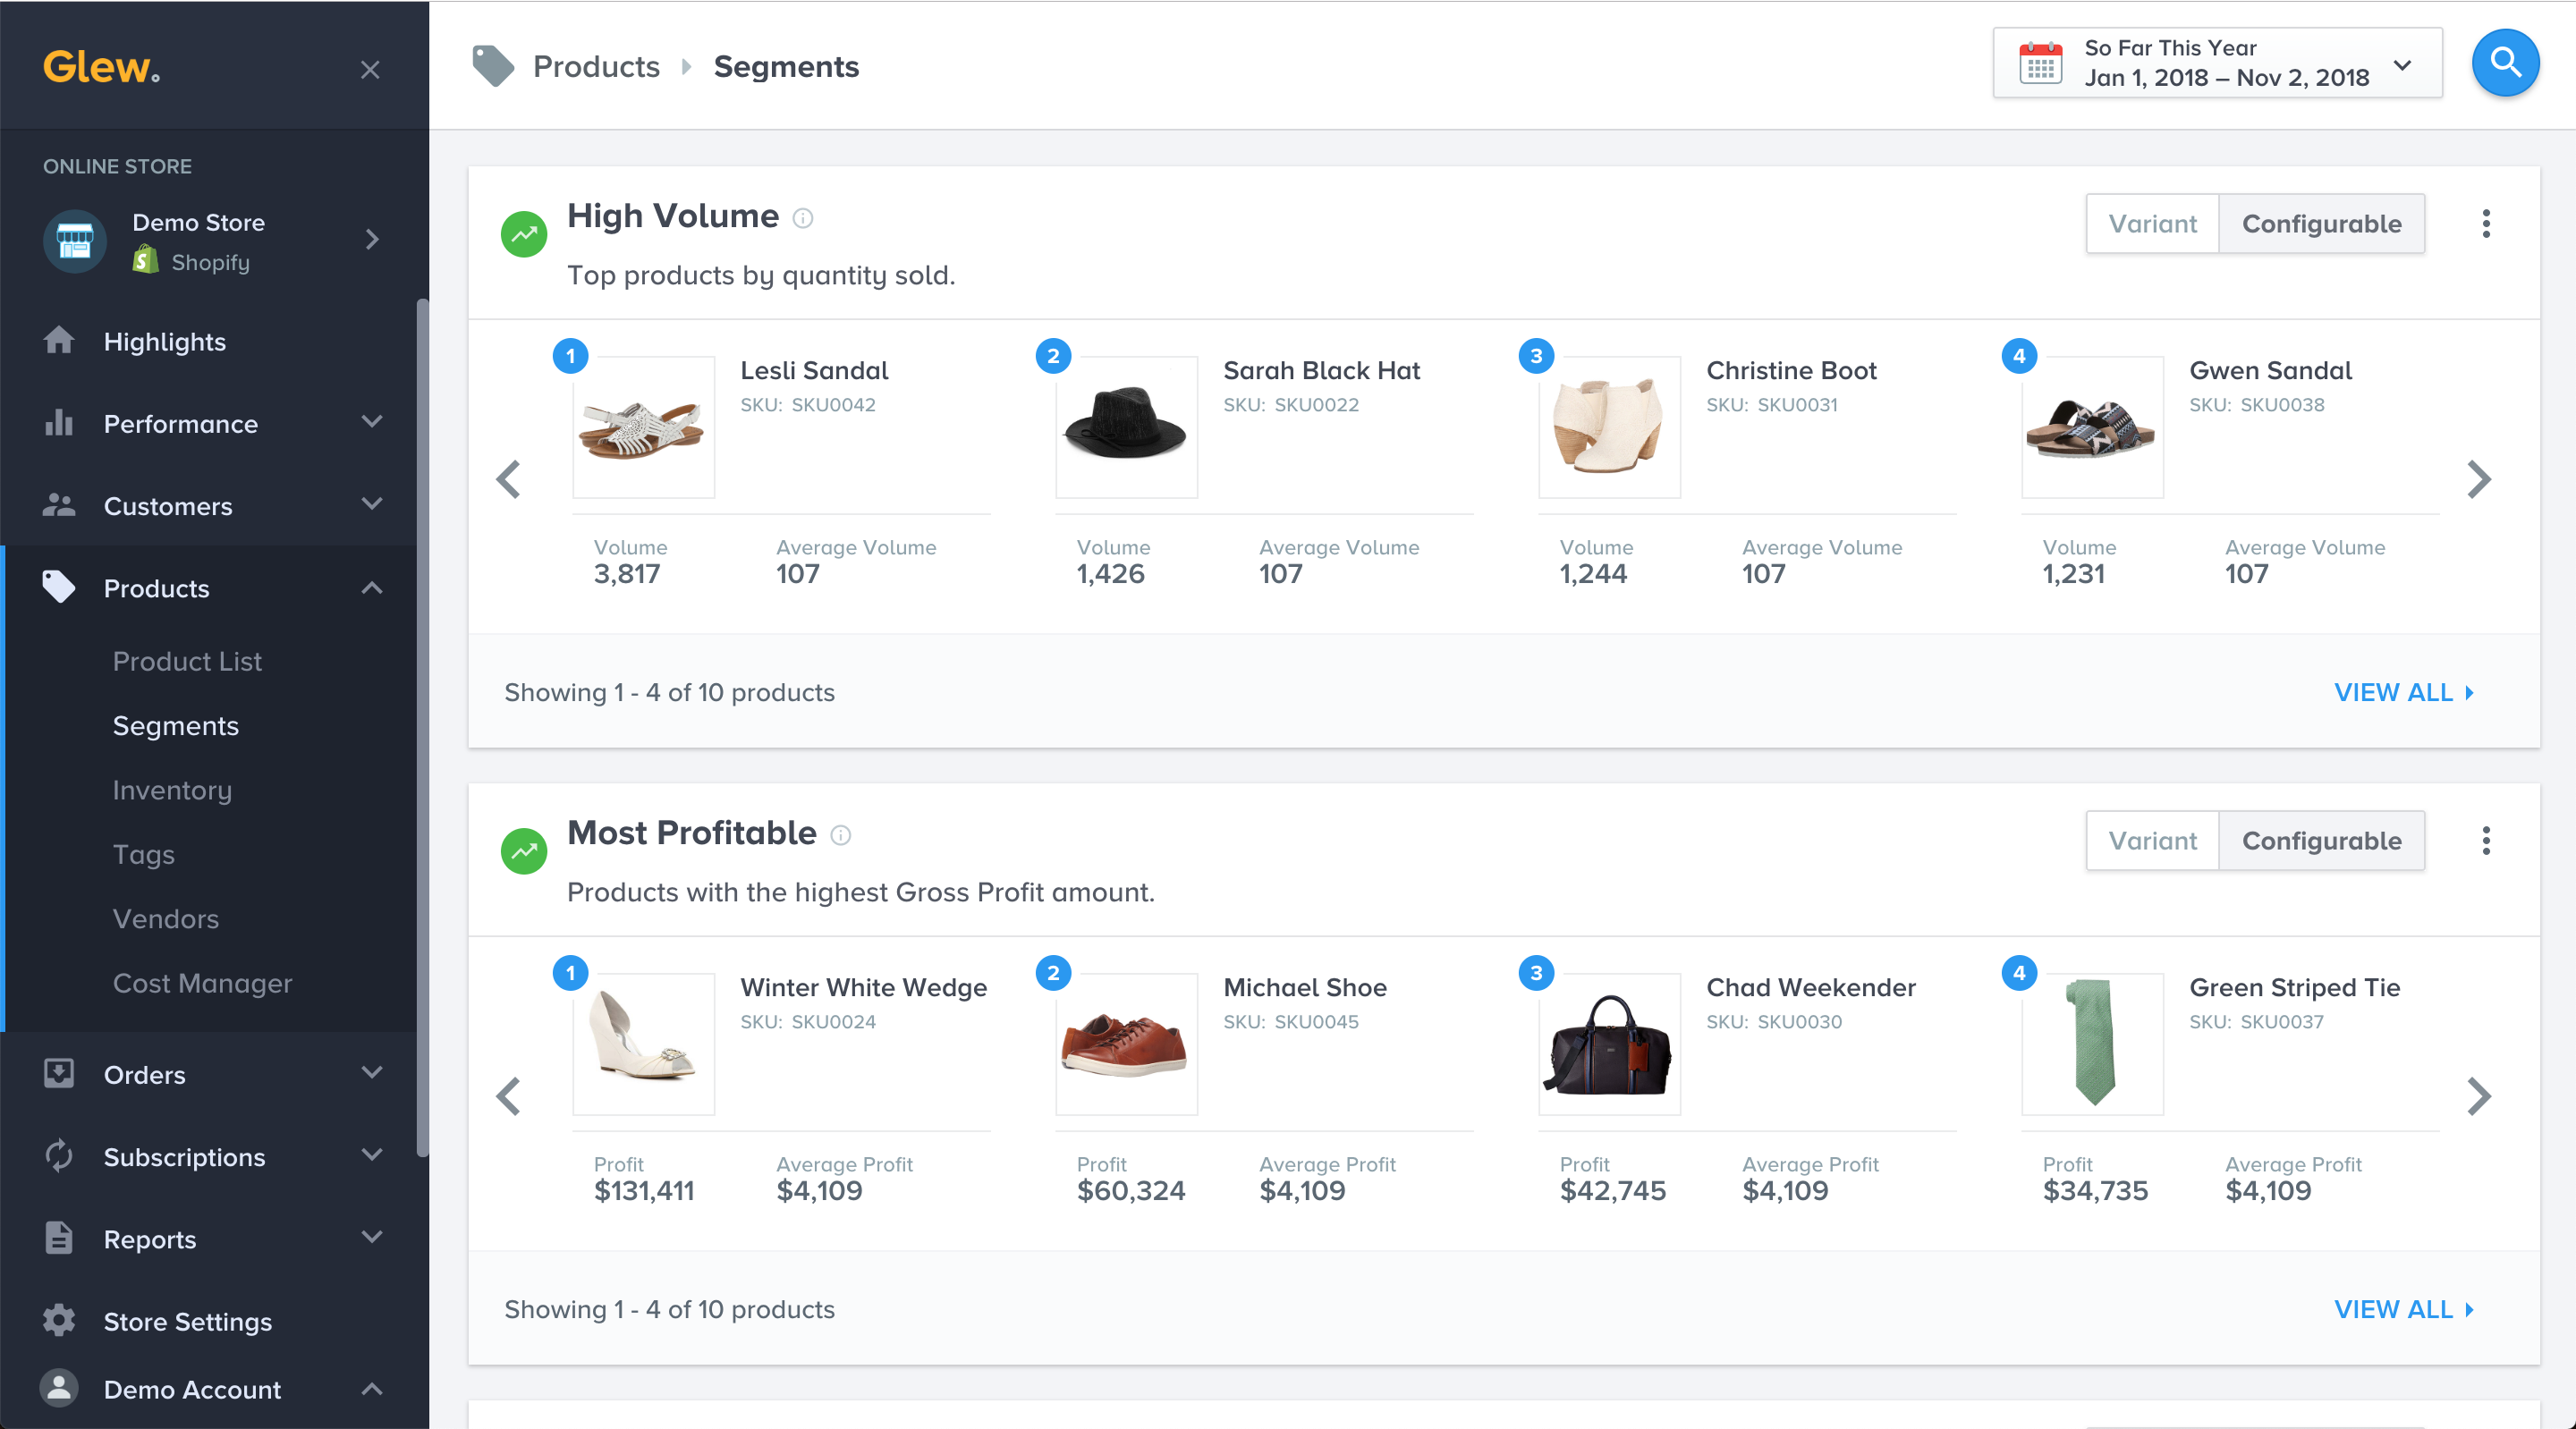Expand the date range dropdown
2576x1429 pixels.
click(2396, 67)
